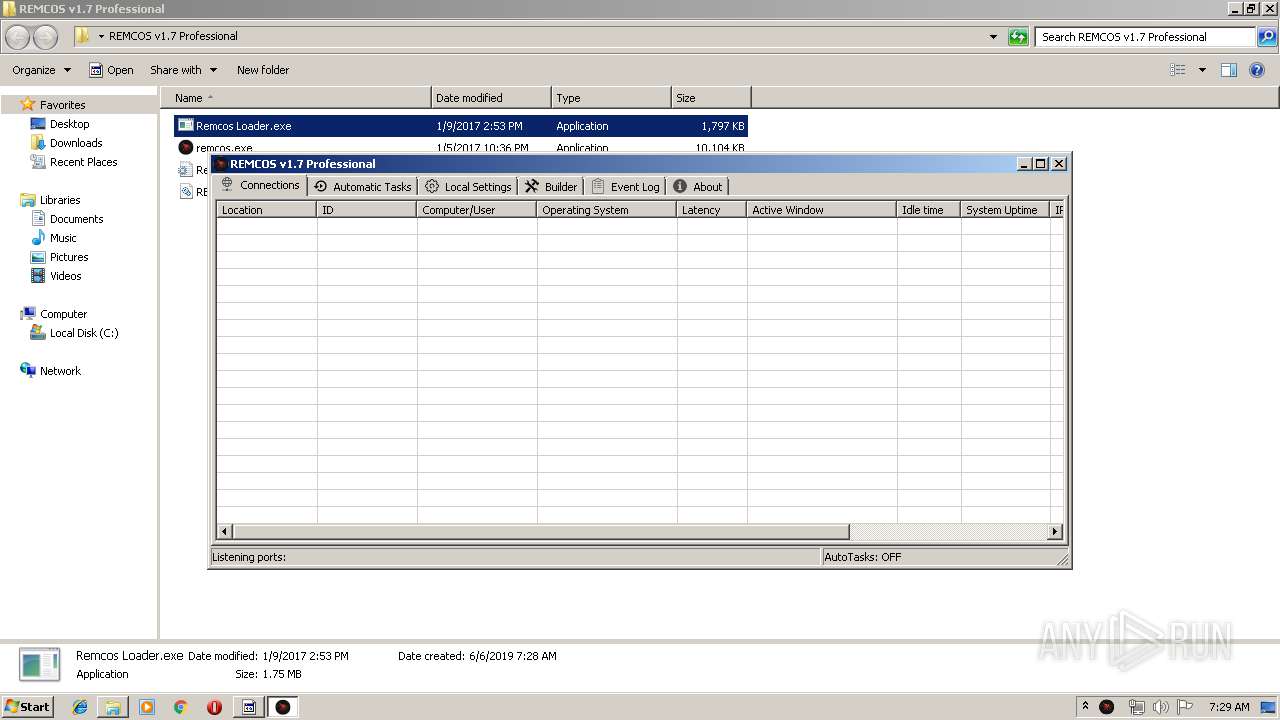Open Documents library in navigation pane
Screen dimensions: 1280x720
point(76,219)
